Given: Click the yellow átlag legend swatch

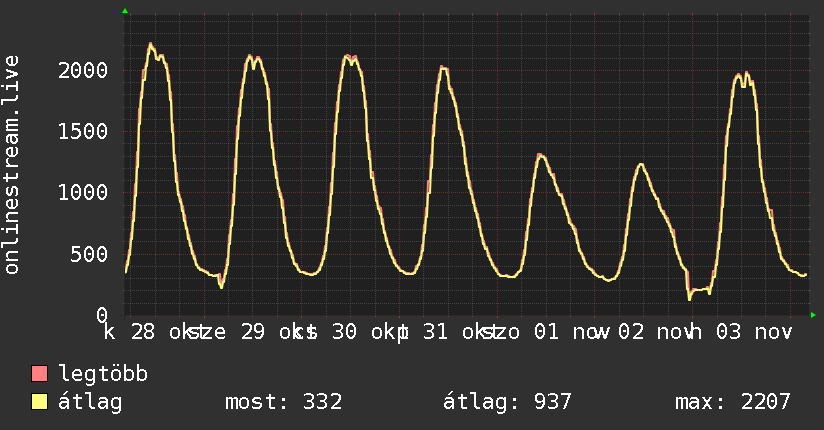Looking at the screenshot, I should pos(40,402).
